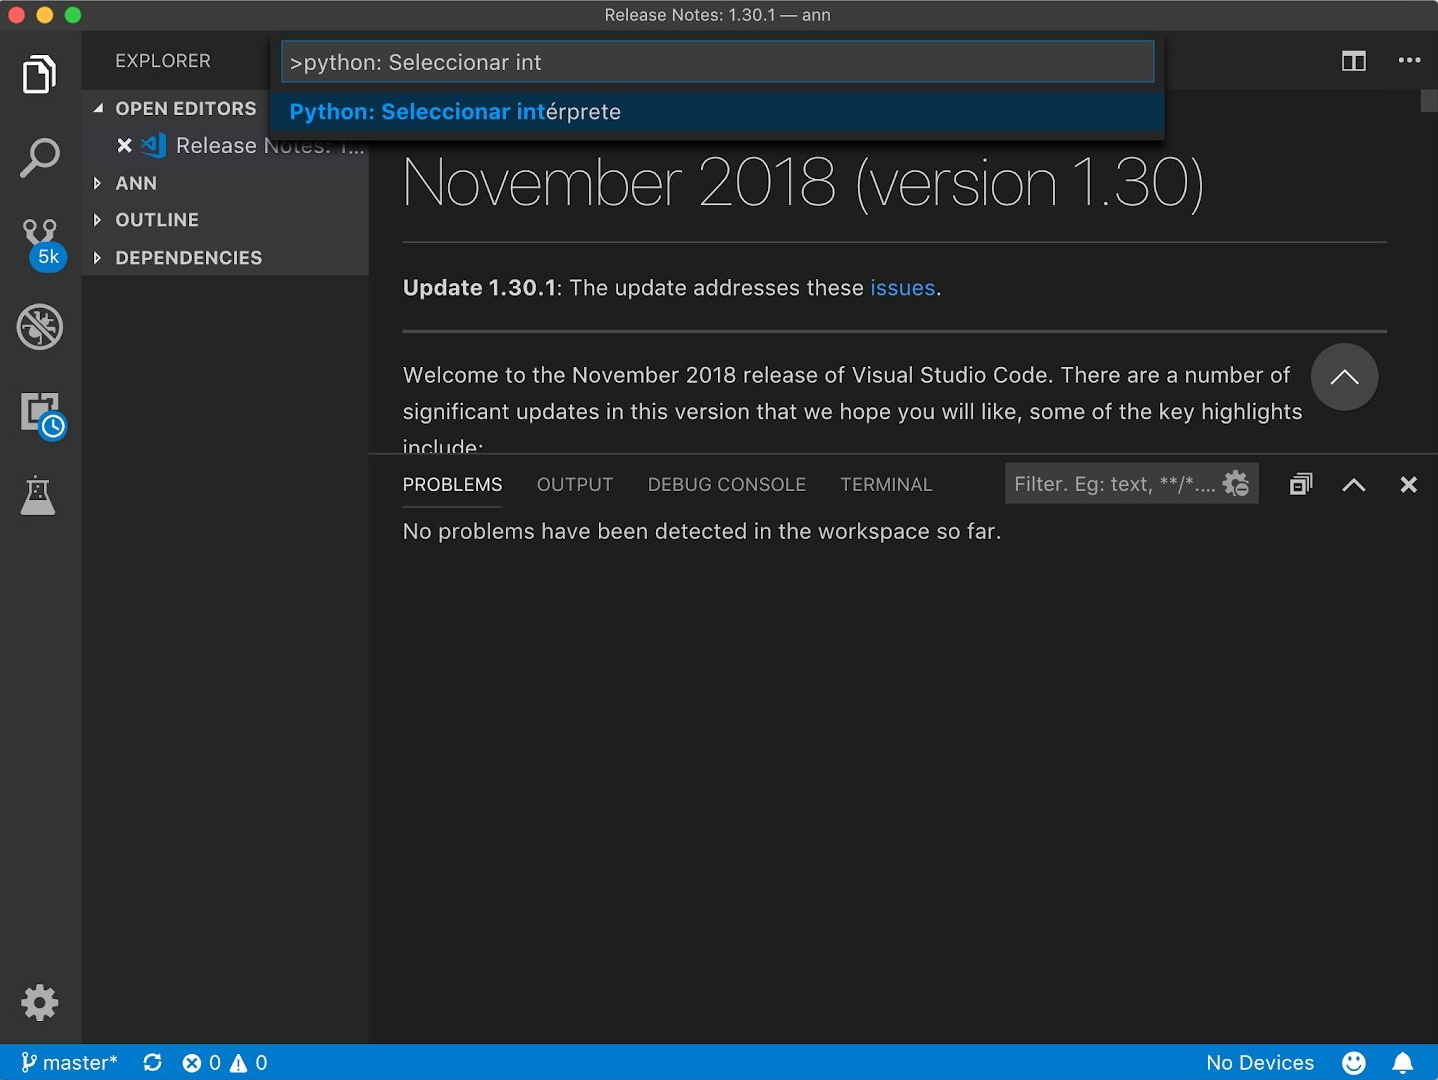Viewport: 1438px width, 1080px height.
Task: Open the Debug view icon
Action: (40, 327)
